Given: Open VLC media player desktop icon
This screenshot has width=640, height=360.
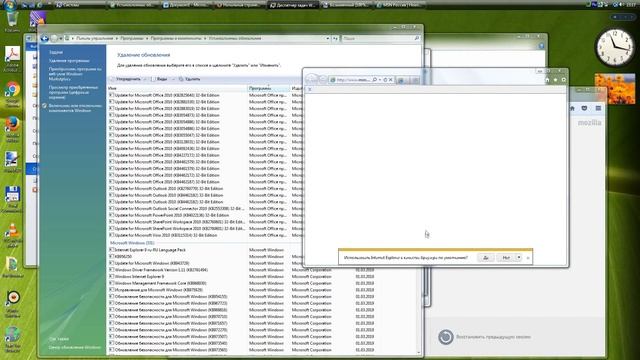Looking at the screenshot, I should (x=12, y=235).
